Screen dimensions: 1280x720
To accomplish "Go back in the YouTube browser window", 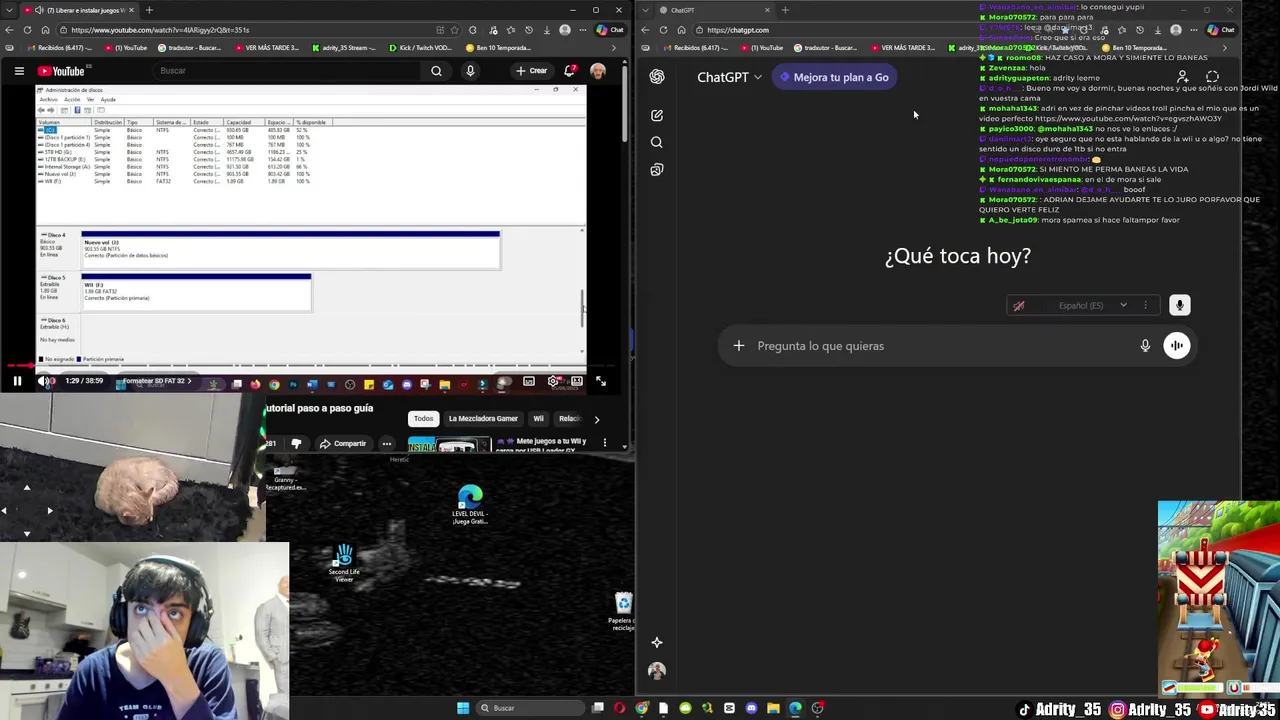I will [x=9, y=30].
